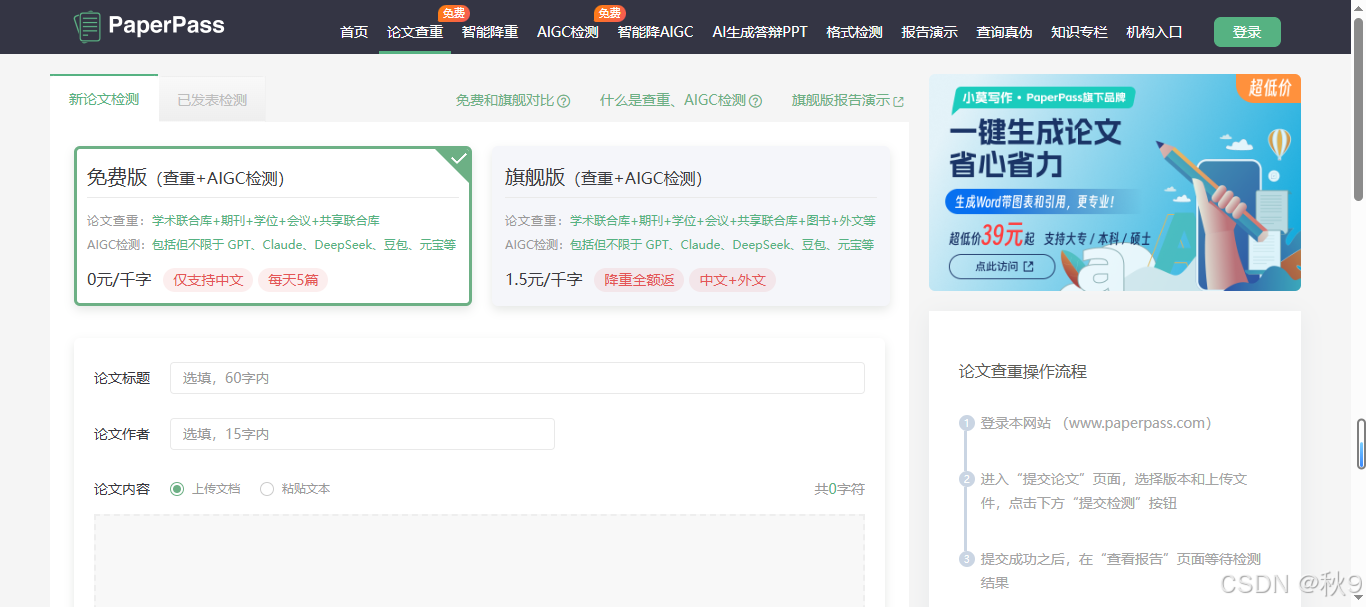Click step 3 circle in 操作流程
1366x607 pixels.
click(x=967, y=559)
